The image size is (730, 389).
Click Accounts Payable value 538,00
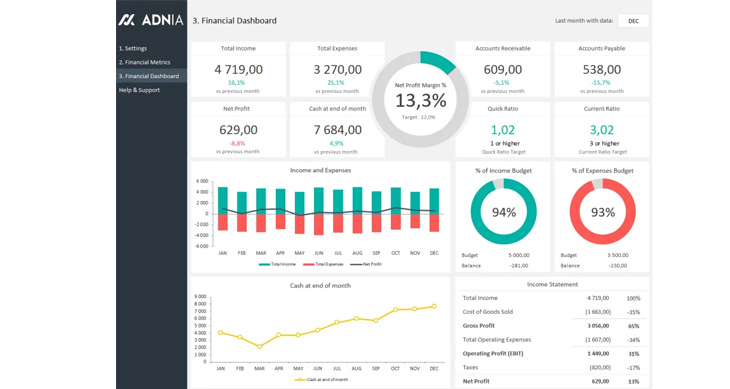(x=602, y=70)
